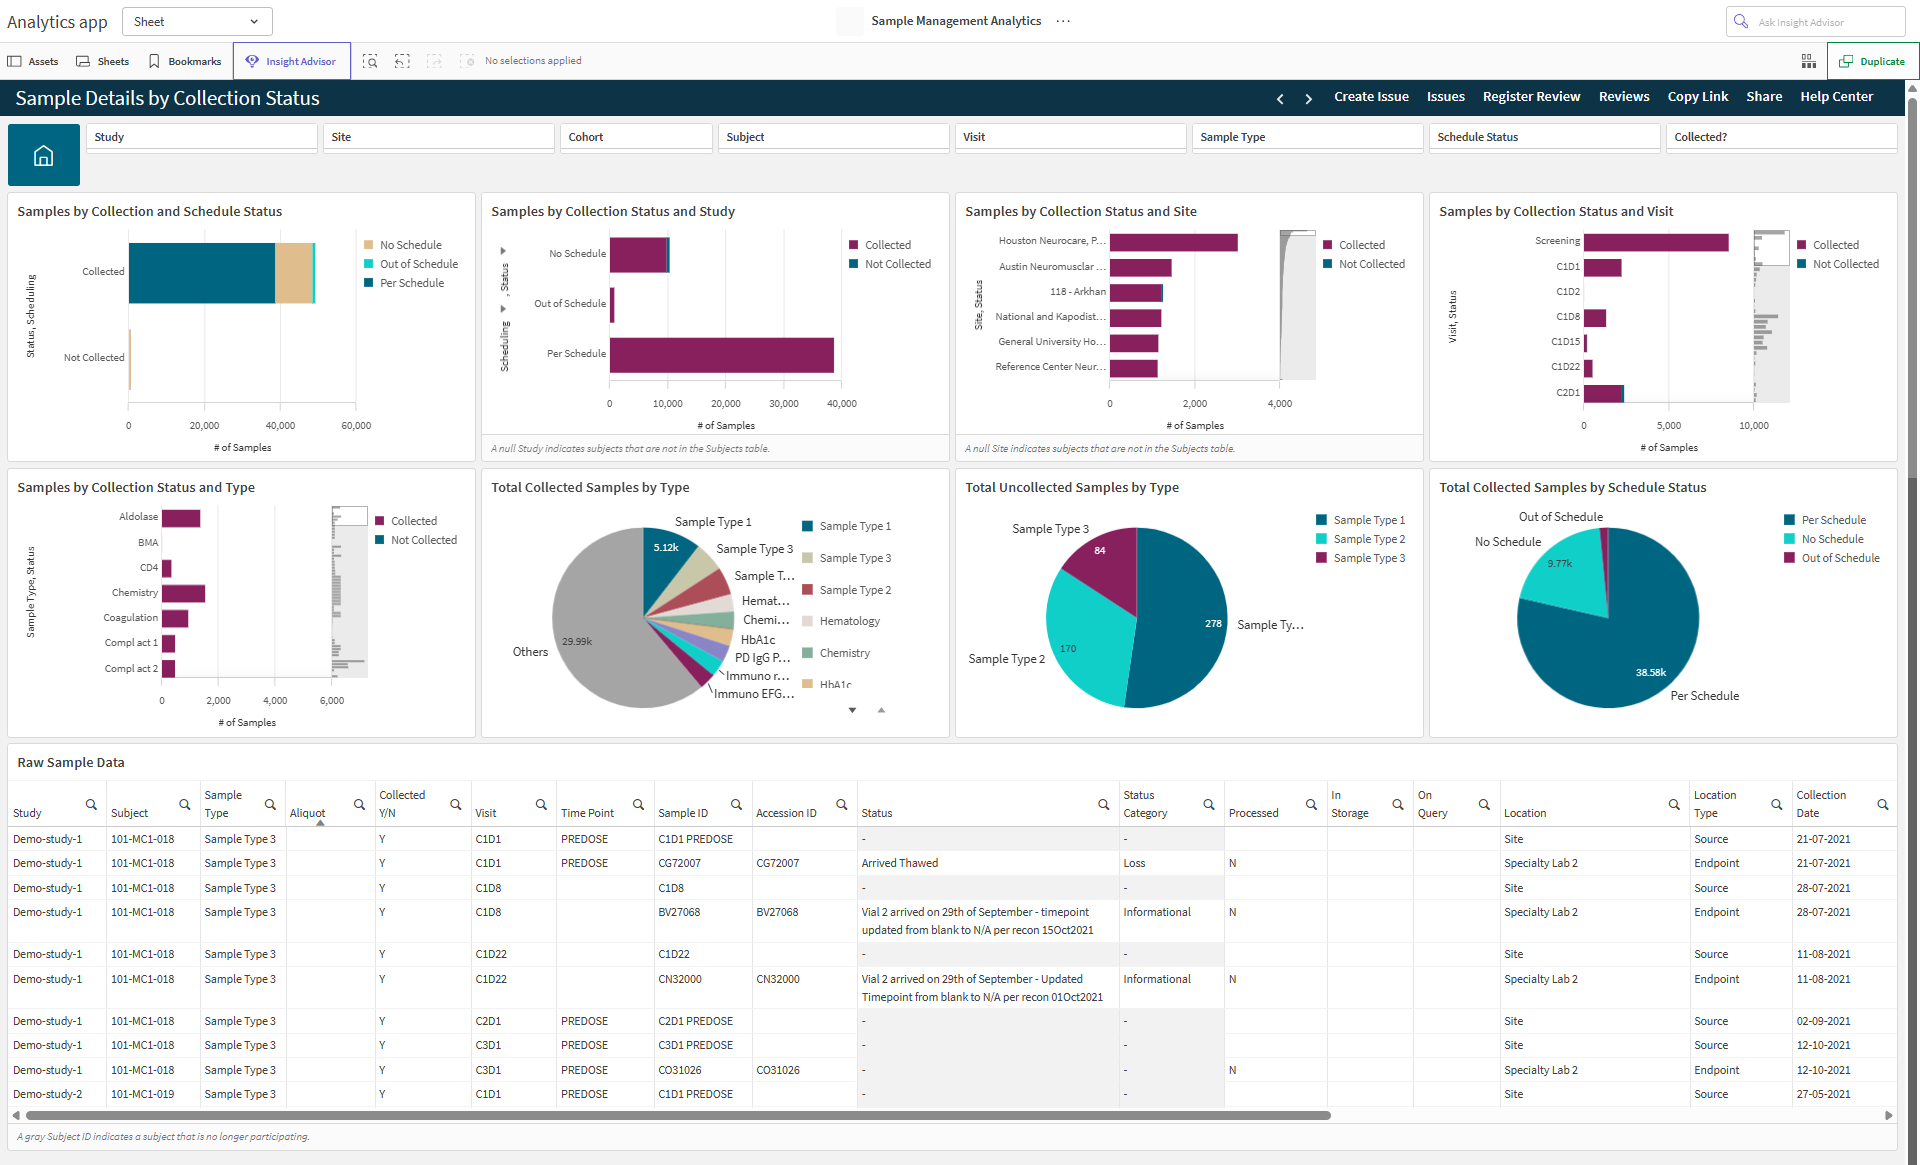
Task: Search the Visit column
Action: pos(541,805)
